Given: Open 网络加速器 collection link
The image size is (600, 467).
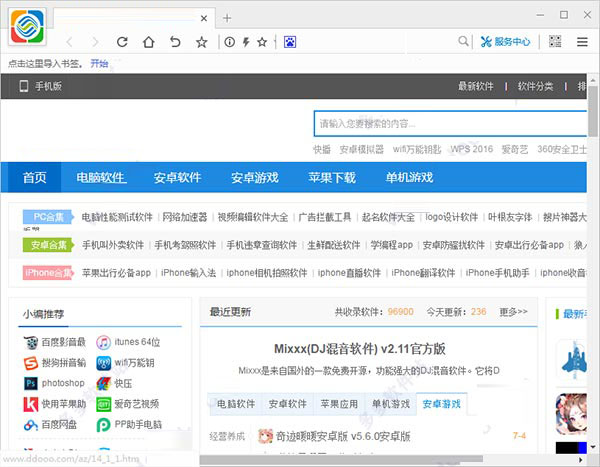Looking at the screenshot, I should pos(185,217).
